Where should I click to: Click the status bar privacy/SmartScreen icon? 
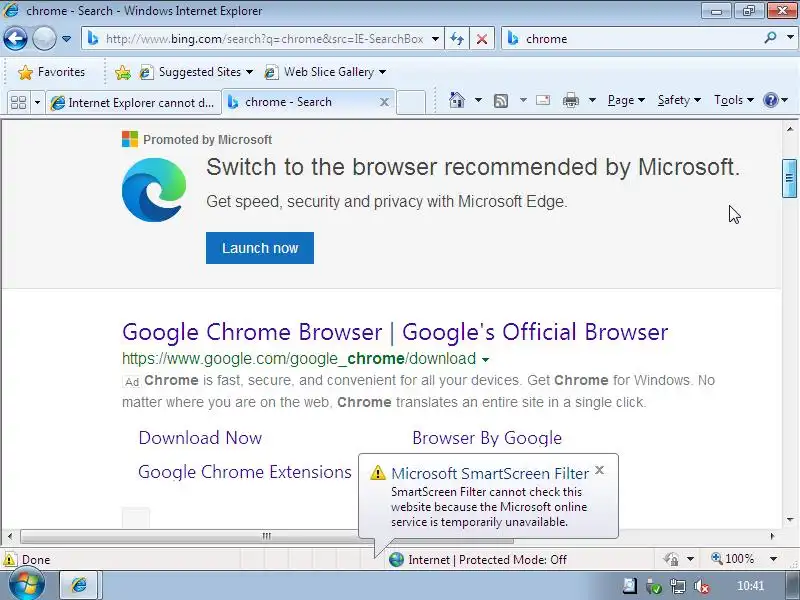(x=671, y=559)
